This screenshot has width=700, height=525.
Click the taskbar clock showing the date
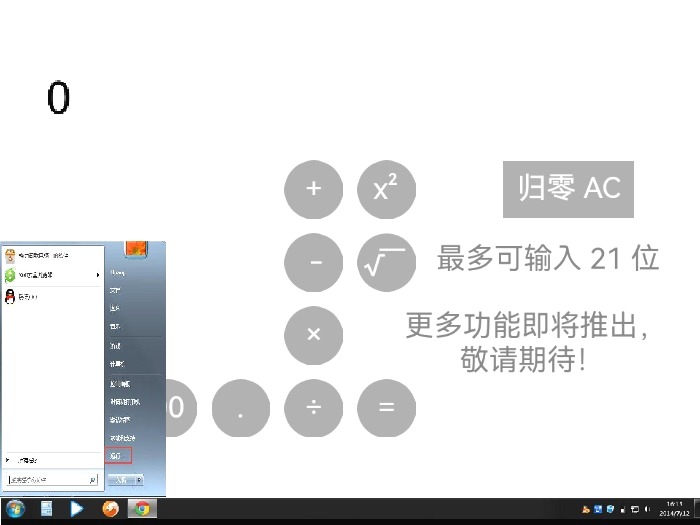point(673,509)
